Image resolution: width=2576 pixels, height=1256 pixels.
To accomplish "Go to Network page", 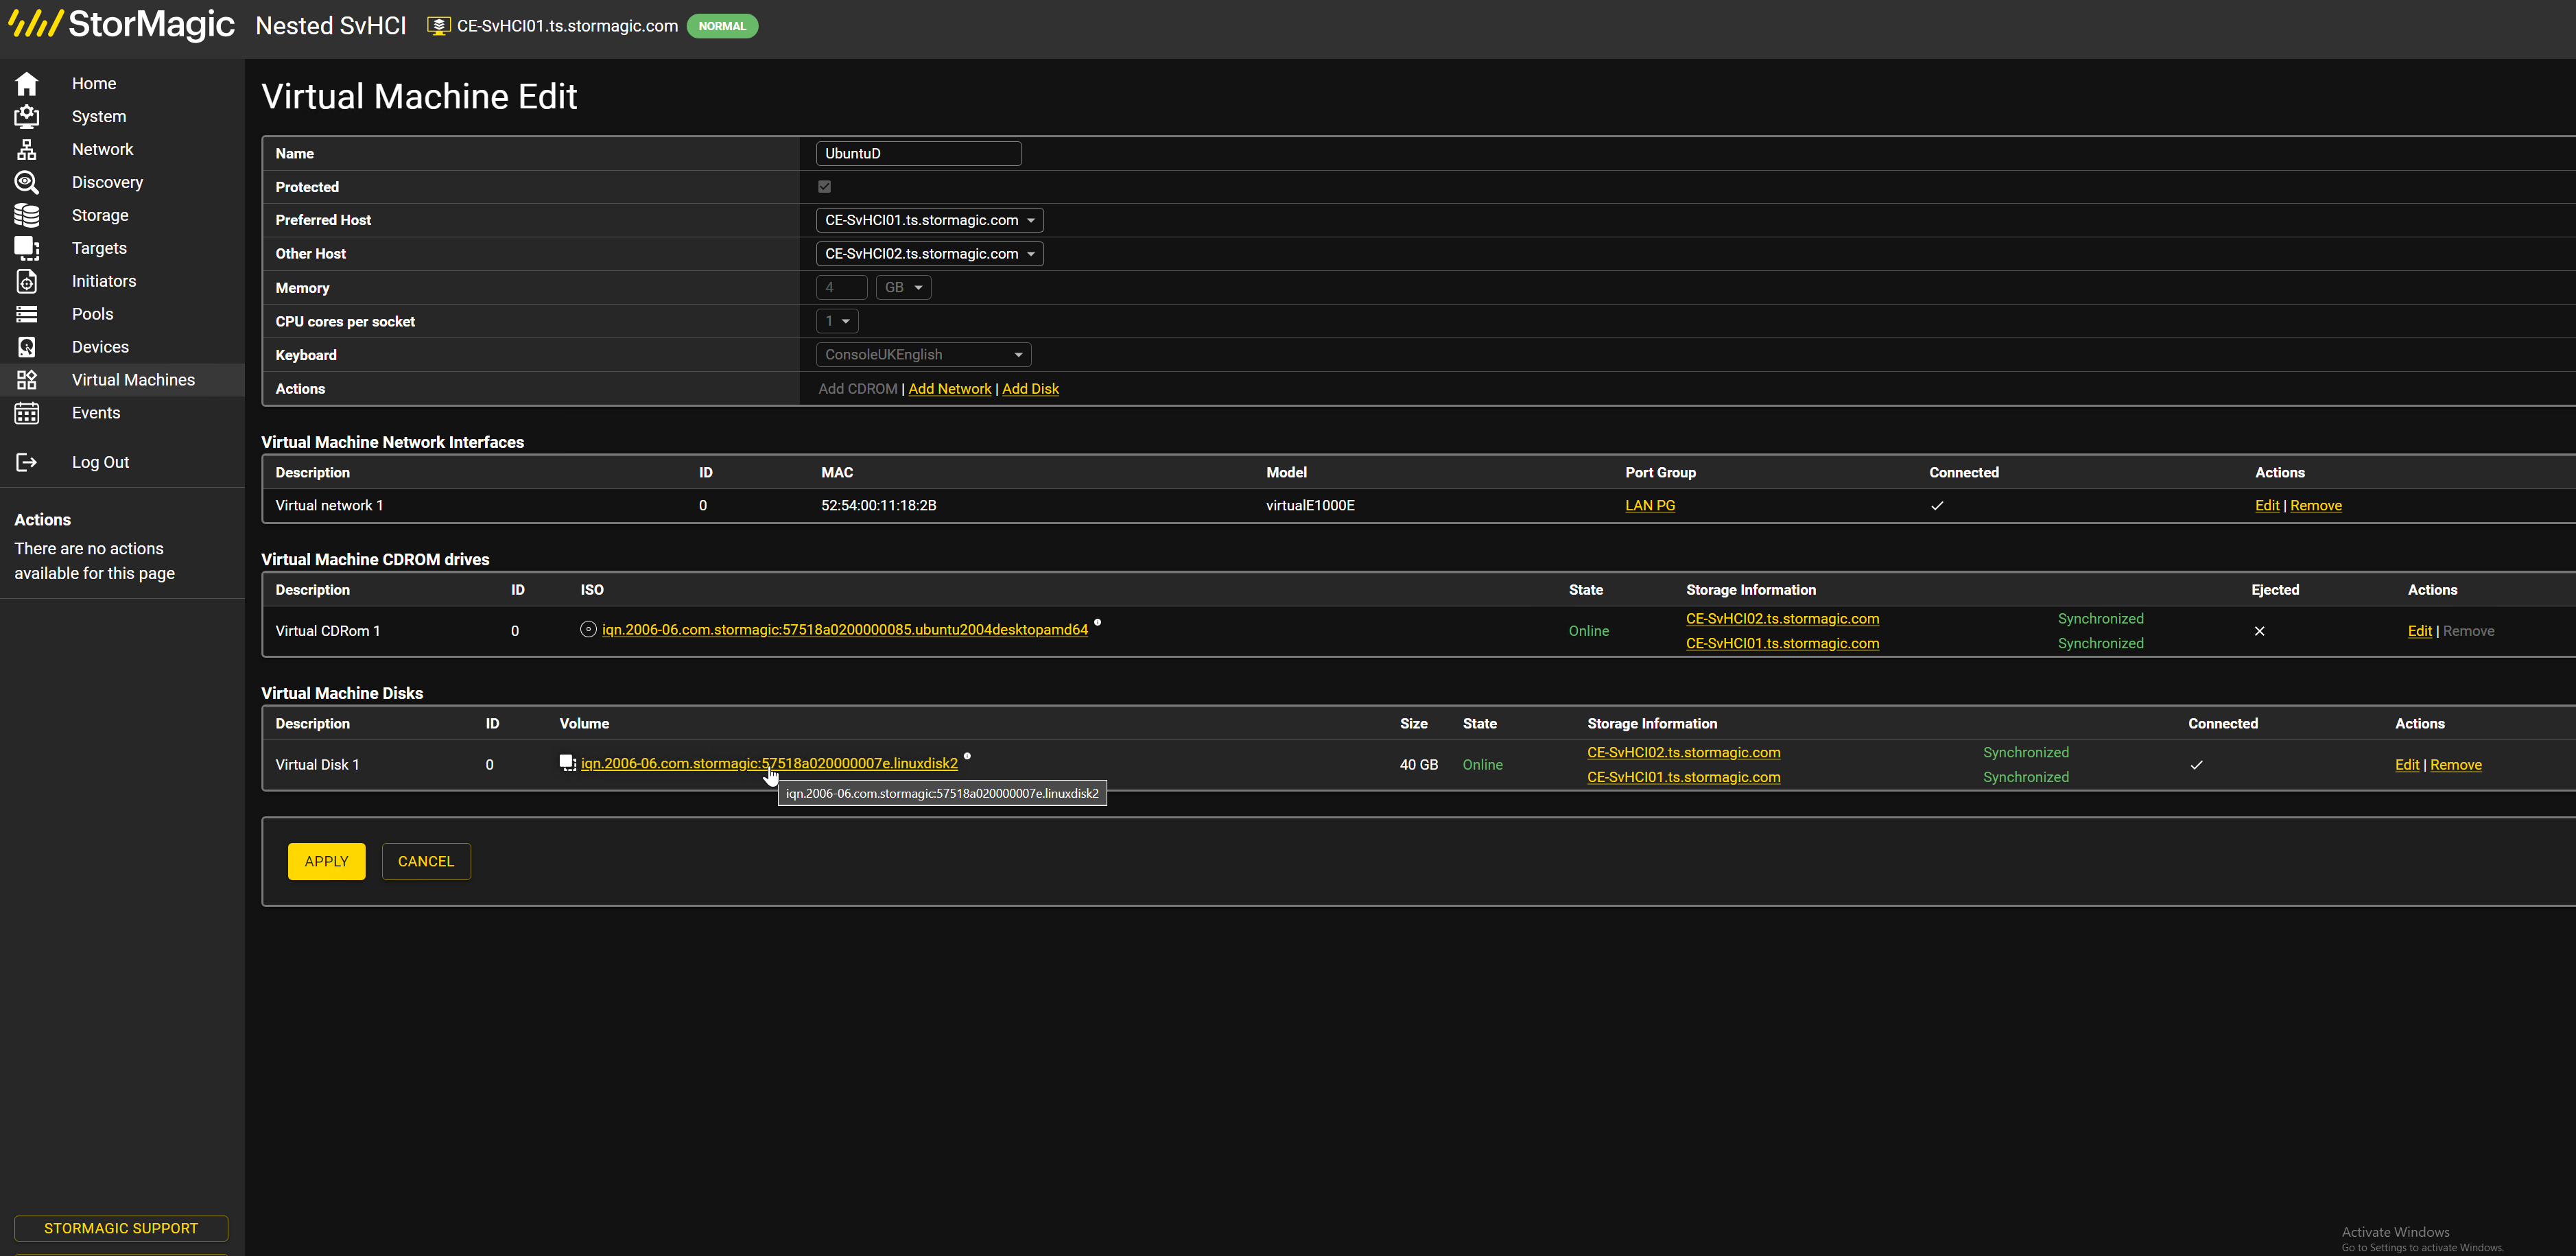I will [102, 150].
